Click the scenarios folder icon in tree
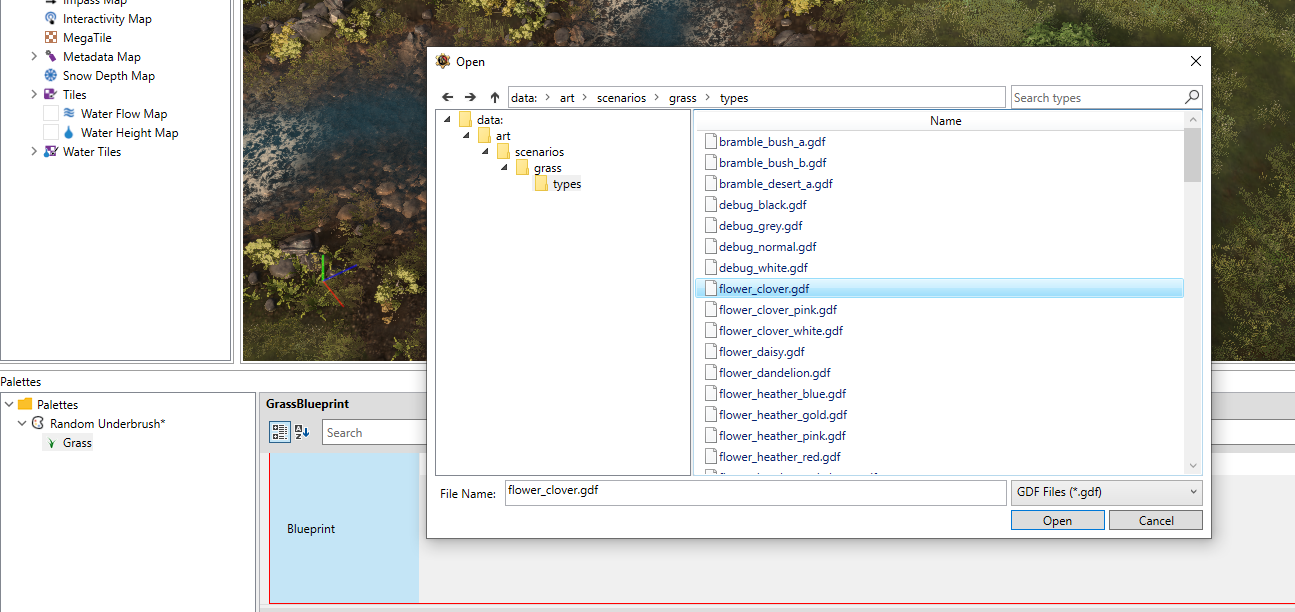The width and height of the screenshot is (1295, 612). pos(503,152)
